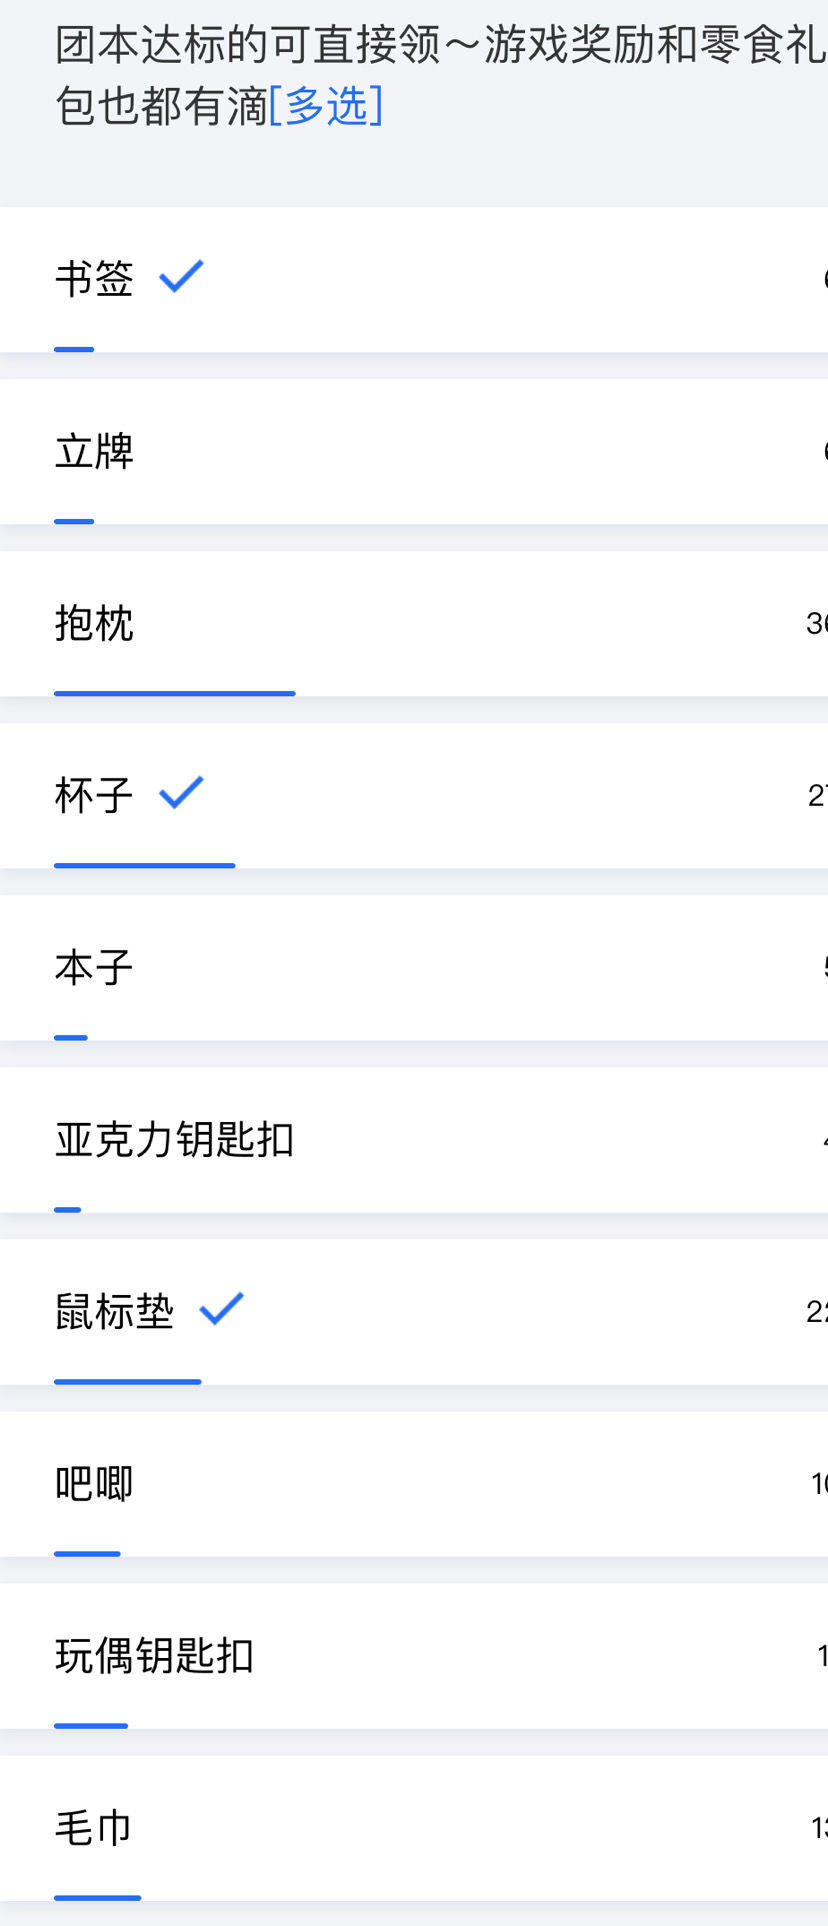Deselect the 鼠标垫 checkmark icon

(221, 1309)
